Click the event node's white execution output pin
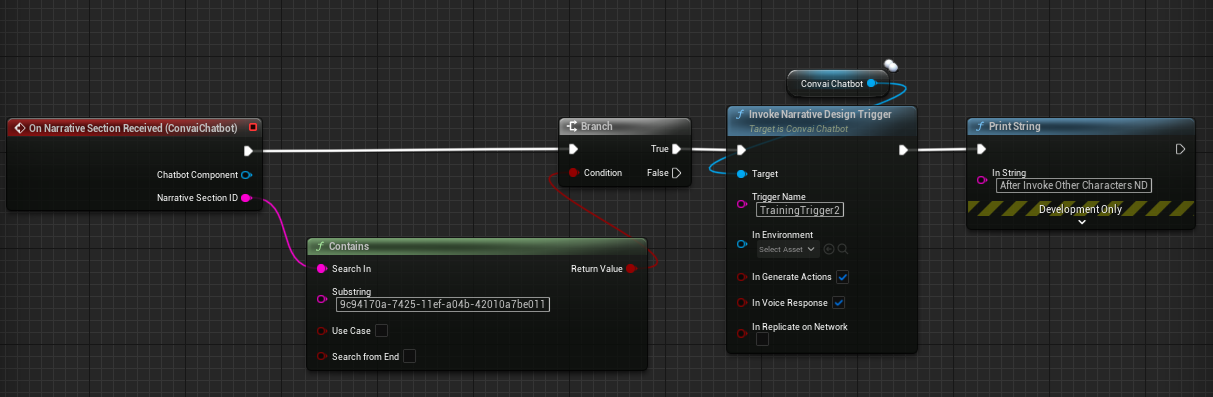Screen dimensions: 1213x397 pos(249,151)
